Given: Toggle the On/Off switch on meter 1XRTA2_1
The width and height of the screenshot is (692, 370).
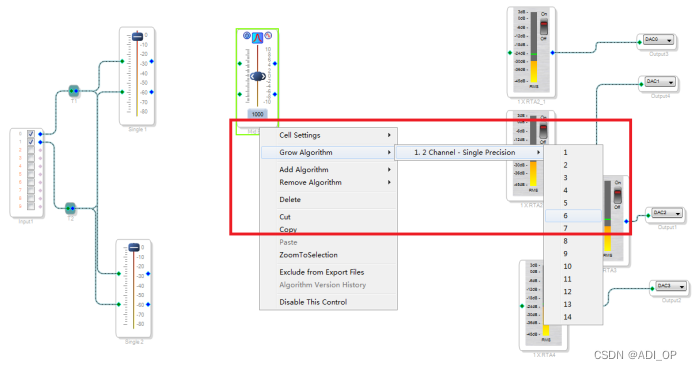Looking at the screenshot, I should click(544, 27).
